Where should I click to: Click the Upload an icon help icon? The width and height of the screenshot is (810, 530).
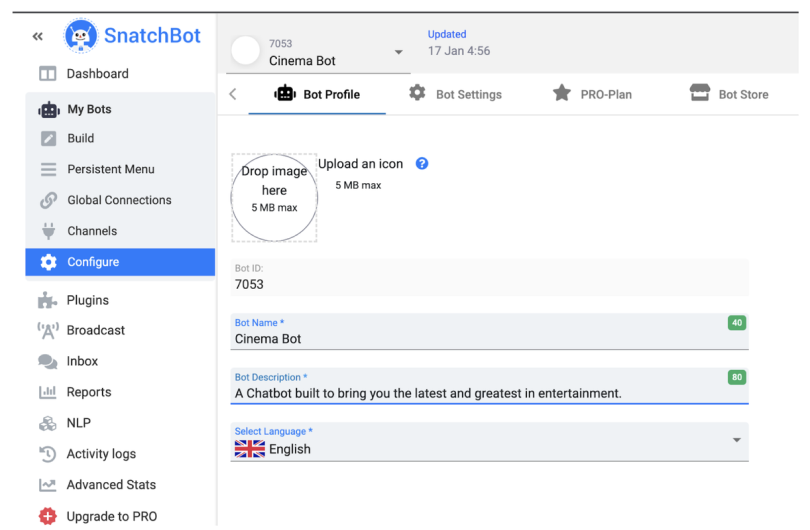pyautogui.click(x=422, y=165)
